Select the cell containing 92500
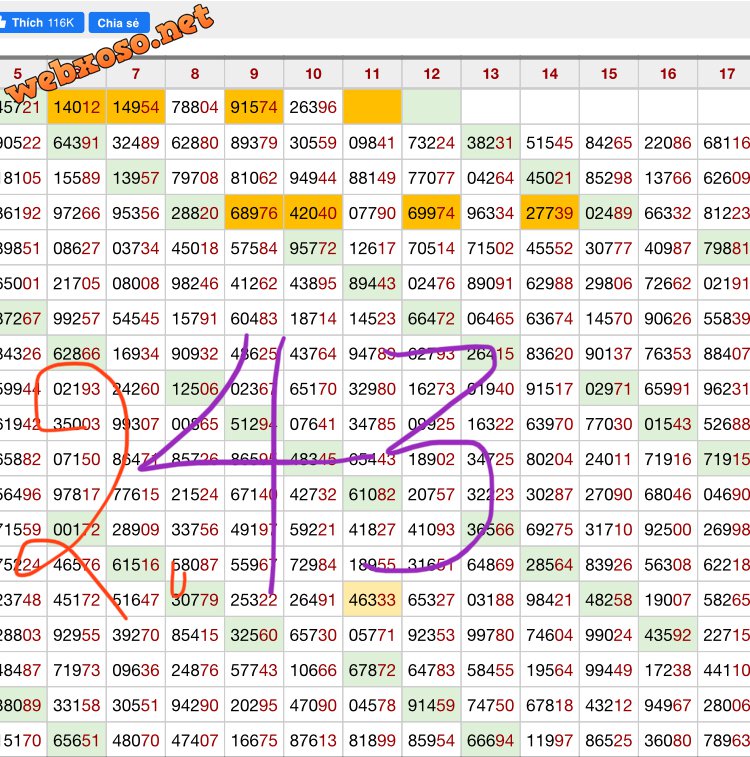Viewport: 750px width, 757px height. pos(668,529)
